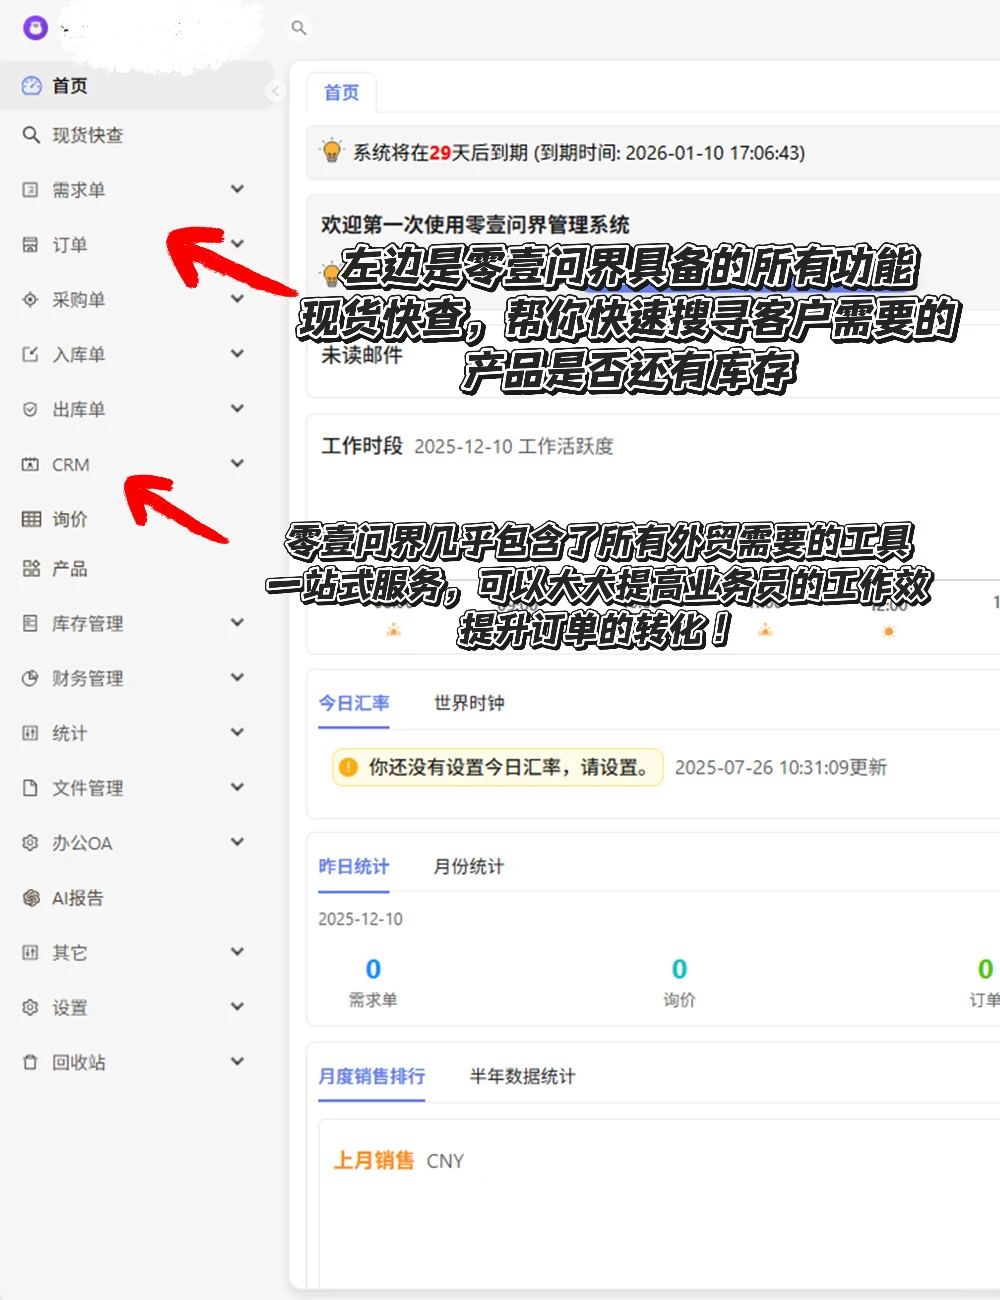Switch to the 昨日统计 tab
Screen dimensions: 1000x1300
(x=354, y=867)
